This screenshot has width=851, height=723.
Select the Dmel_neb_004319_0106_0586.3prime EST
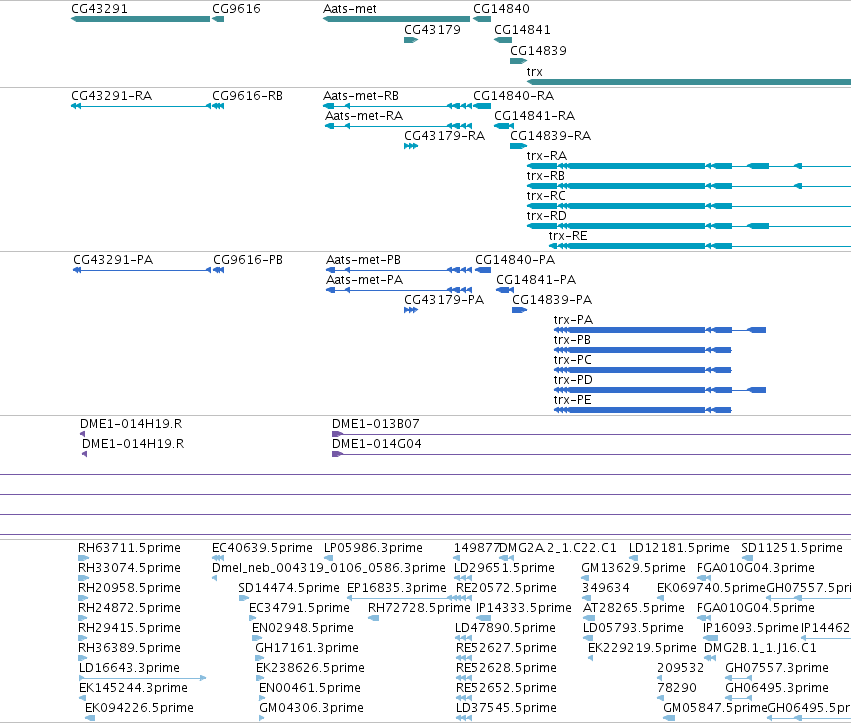point(214,578)
